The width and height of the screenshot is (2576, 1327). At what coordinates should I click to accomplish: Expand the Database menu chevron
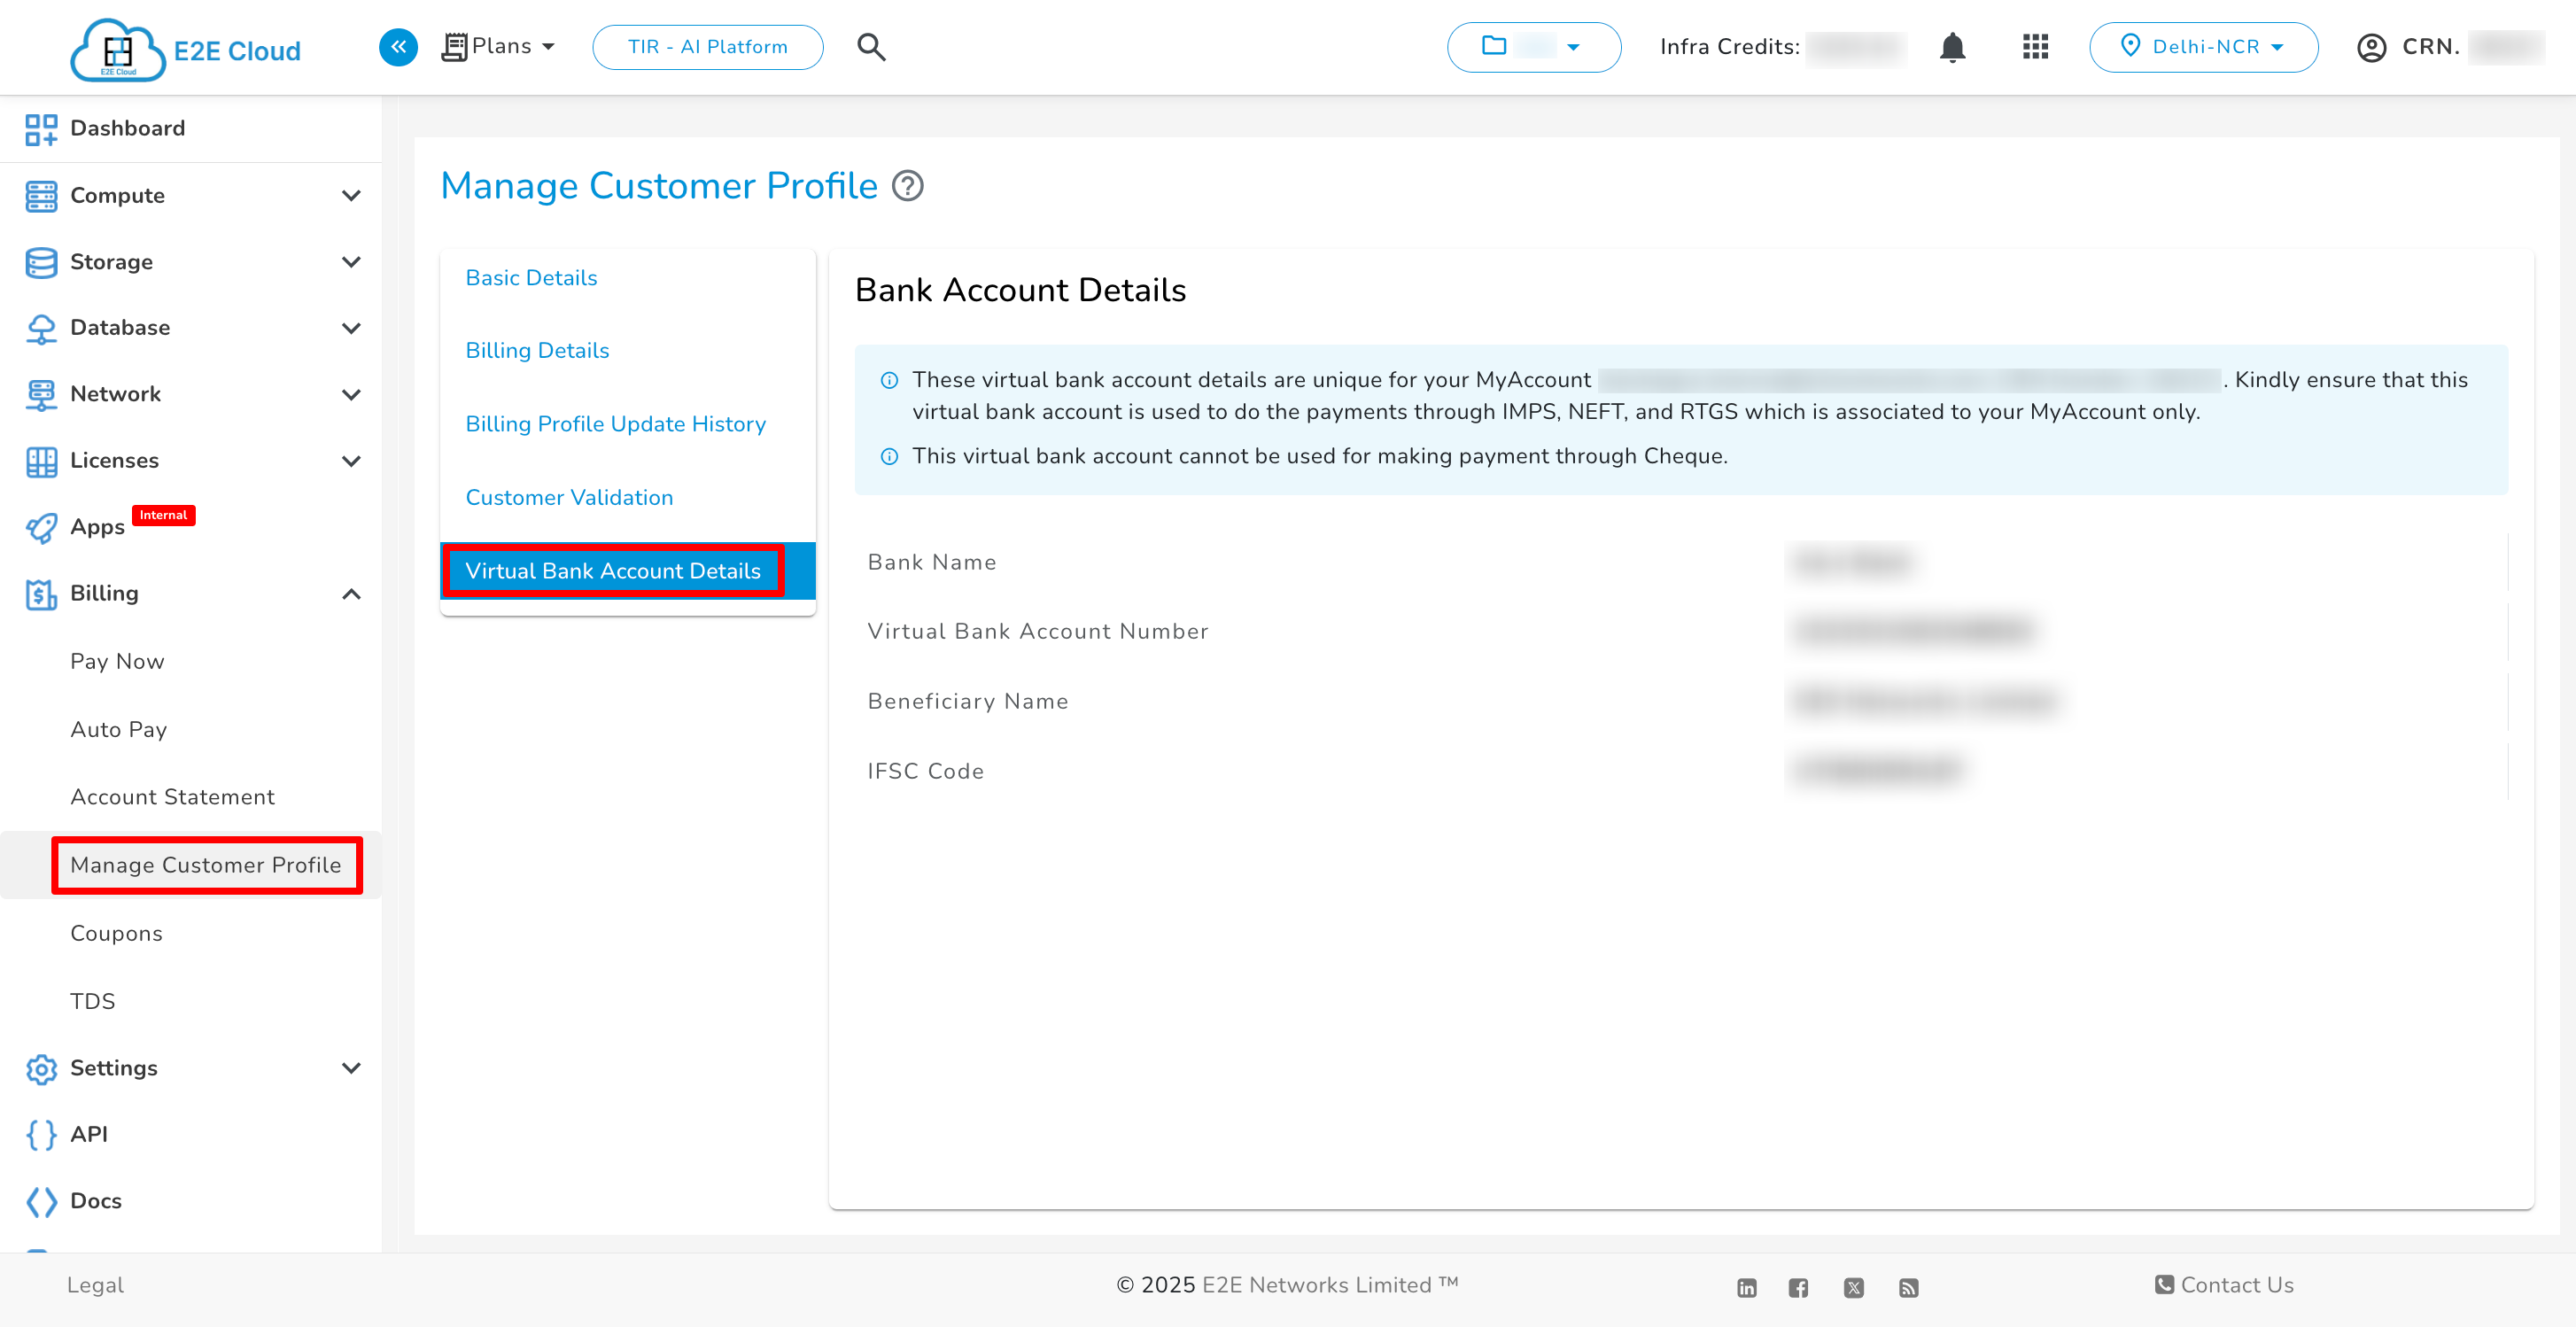[x=351, y=328]
